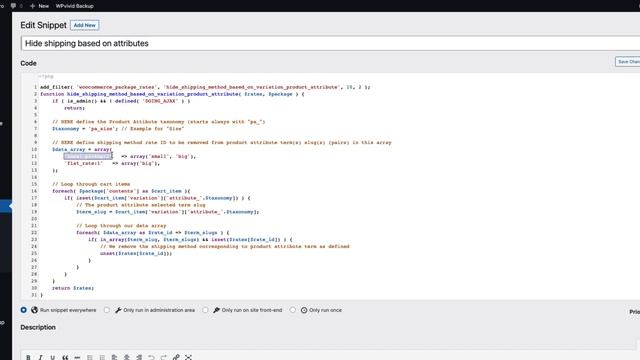Screen dimensions: 640x360
Task: Click the $term_slug assignment on line 19
Action: (x=168, y=212)
